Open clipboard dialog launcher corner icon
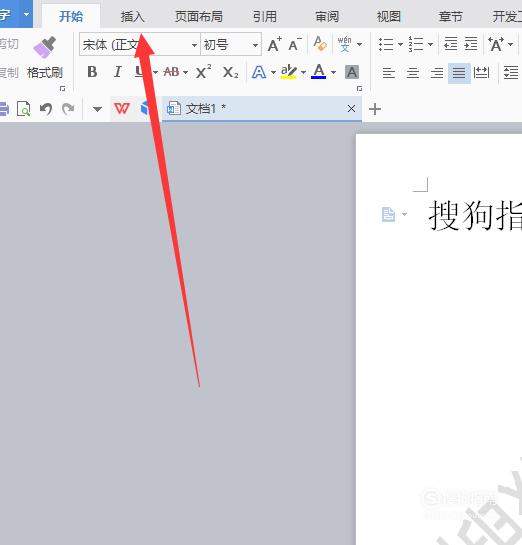Screen dimensions: 522x545 pyautogui.click(x=63, y=89)
